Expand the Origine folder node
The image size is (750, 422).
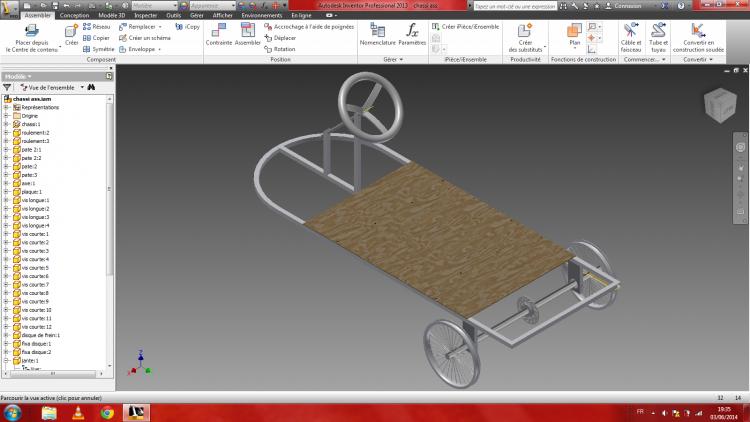point(6,116)
